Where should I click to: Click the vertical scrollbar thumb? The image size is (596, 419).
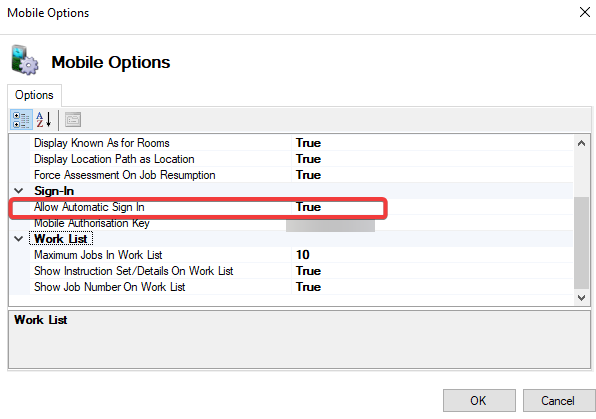[581, 243]
